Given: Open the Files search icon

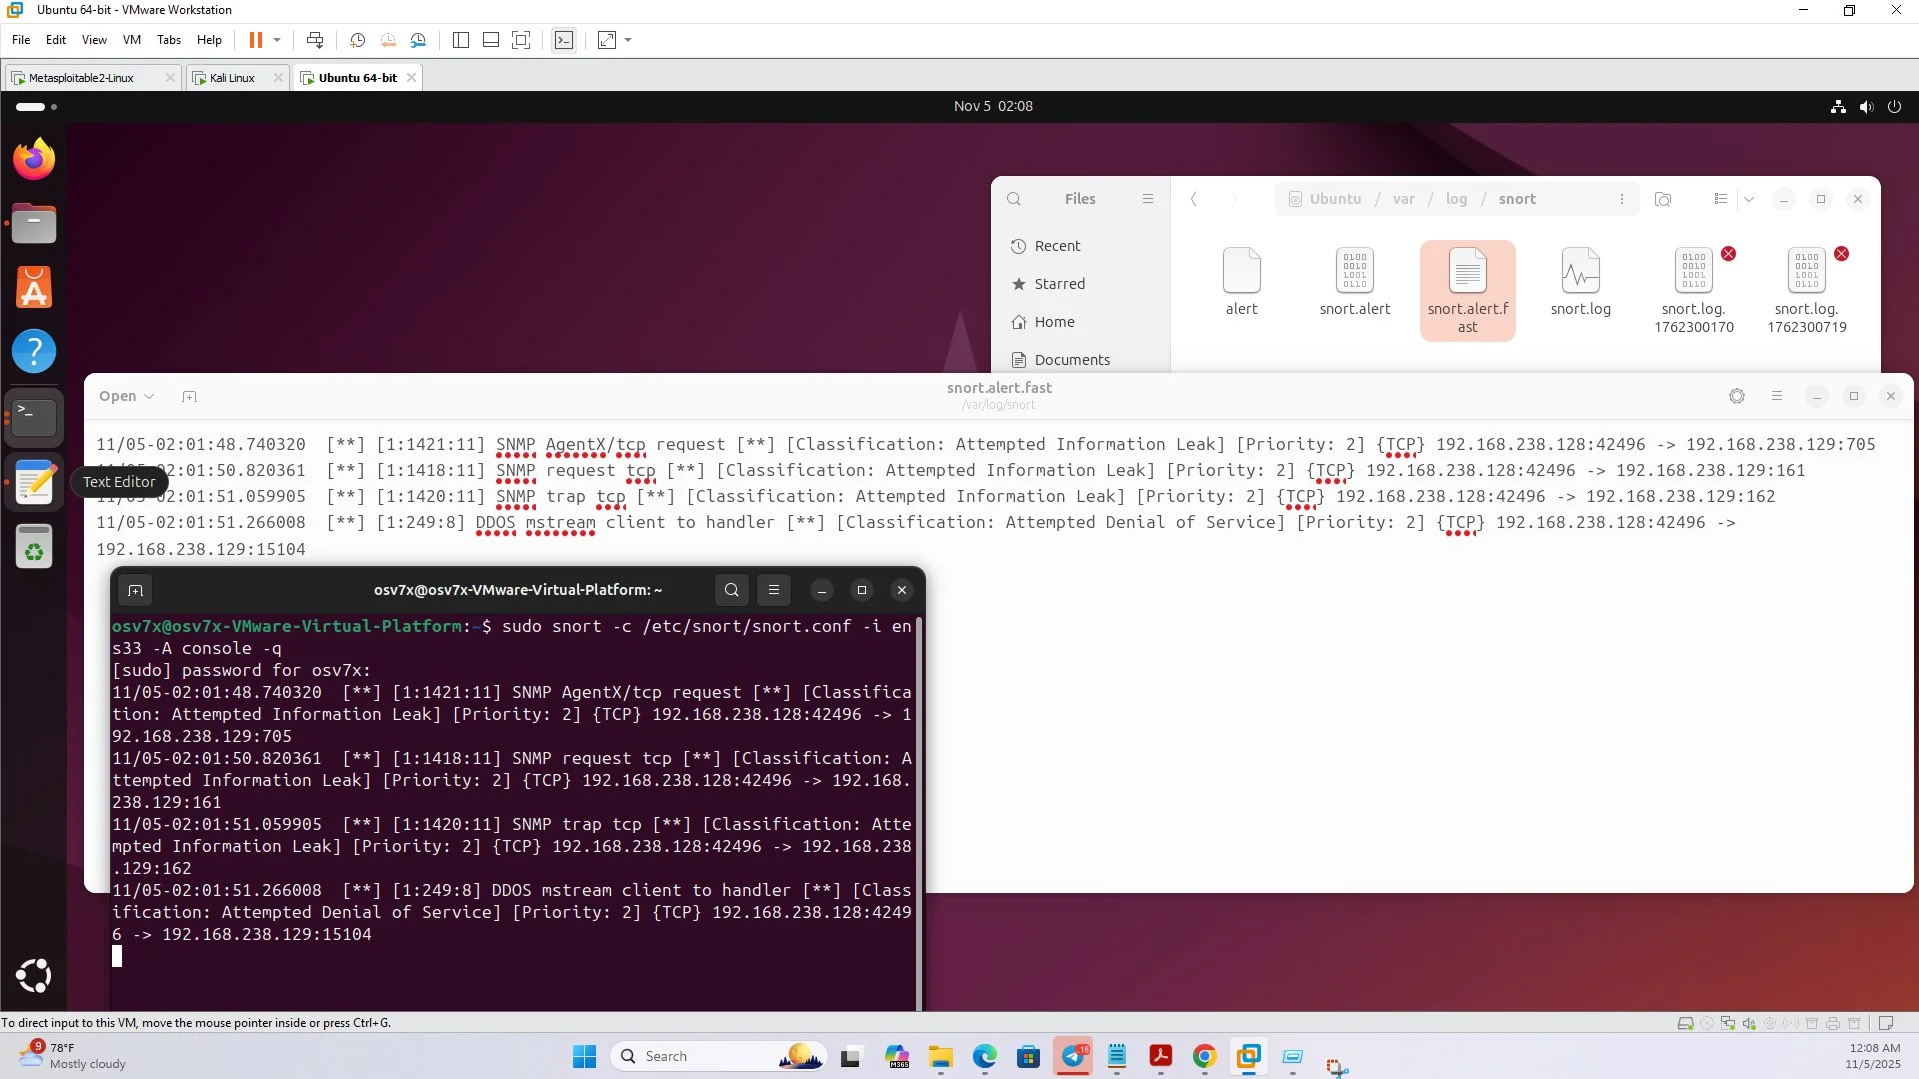Looking at the screenshot, I should (1014, 198).
